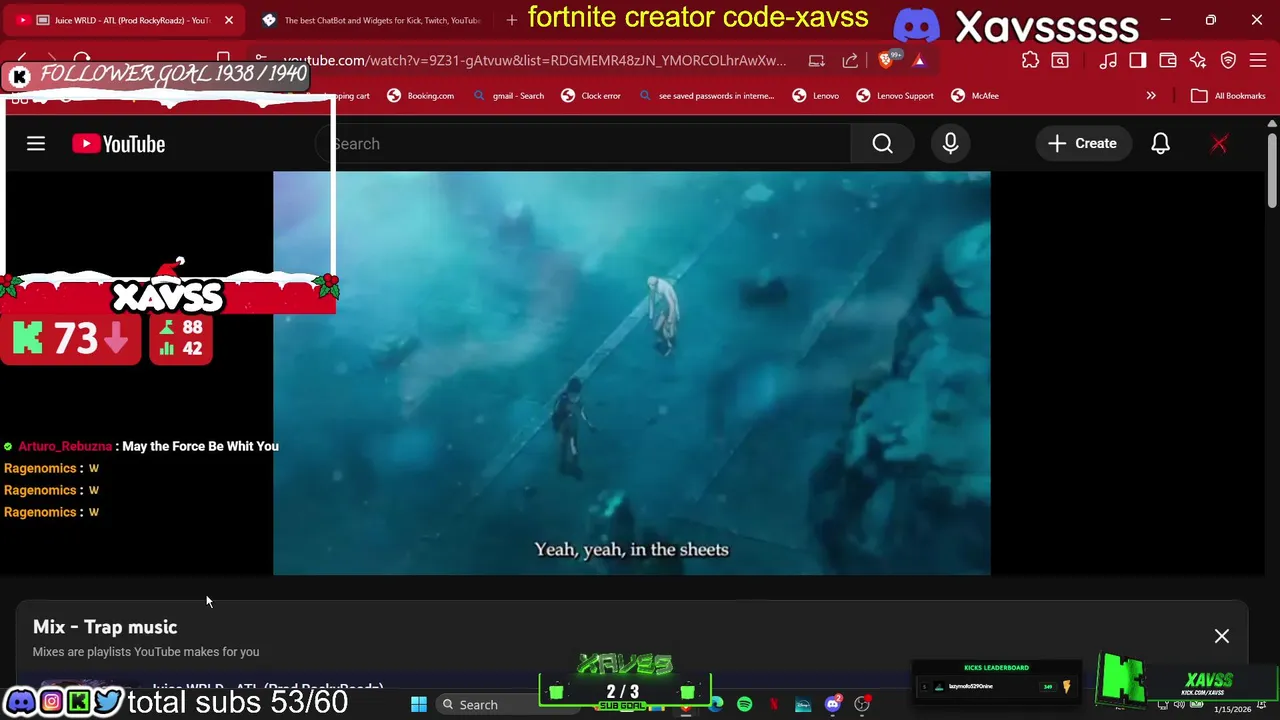The height and width of the screenshot is (720, 1280).
Task: Open Discord from the taskbar
Action: (832, 705)
